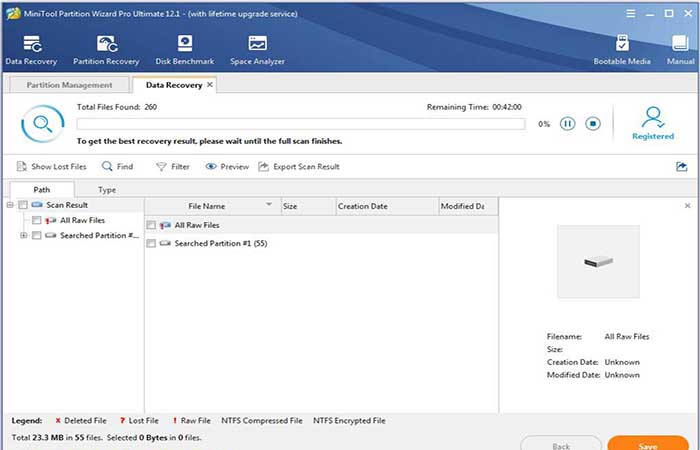Click the scan progress bar
700x450 pixels.
(301, 124)
